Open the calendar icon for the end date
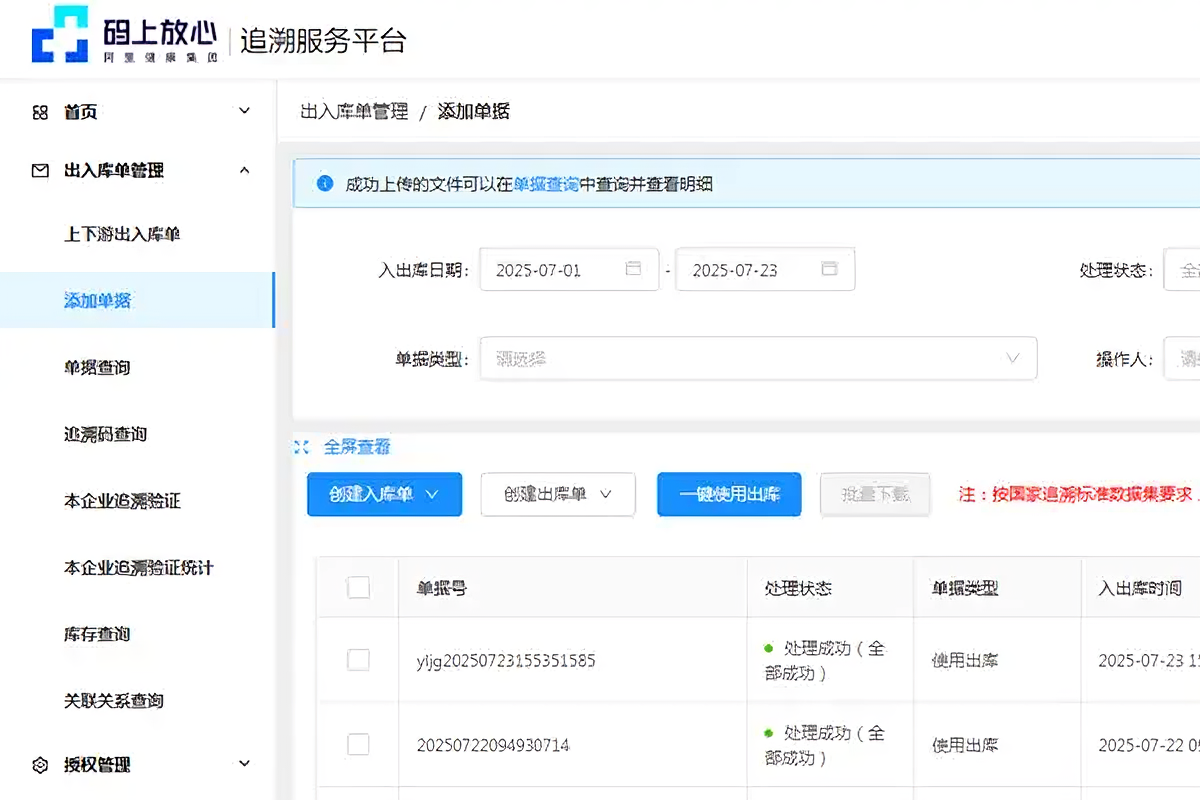This screenshot has height=800, width=1200. (829, 268)
